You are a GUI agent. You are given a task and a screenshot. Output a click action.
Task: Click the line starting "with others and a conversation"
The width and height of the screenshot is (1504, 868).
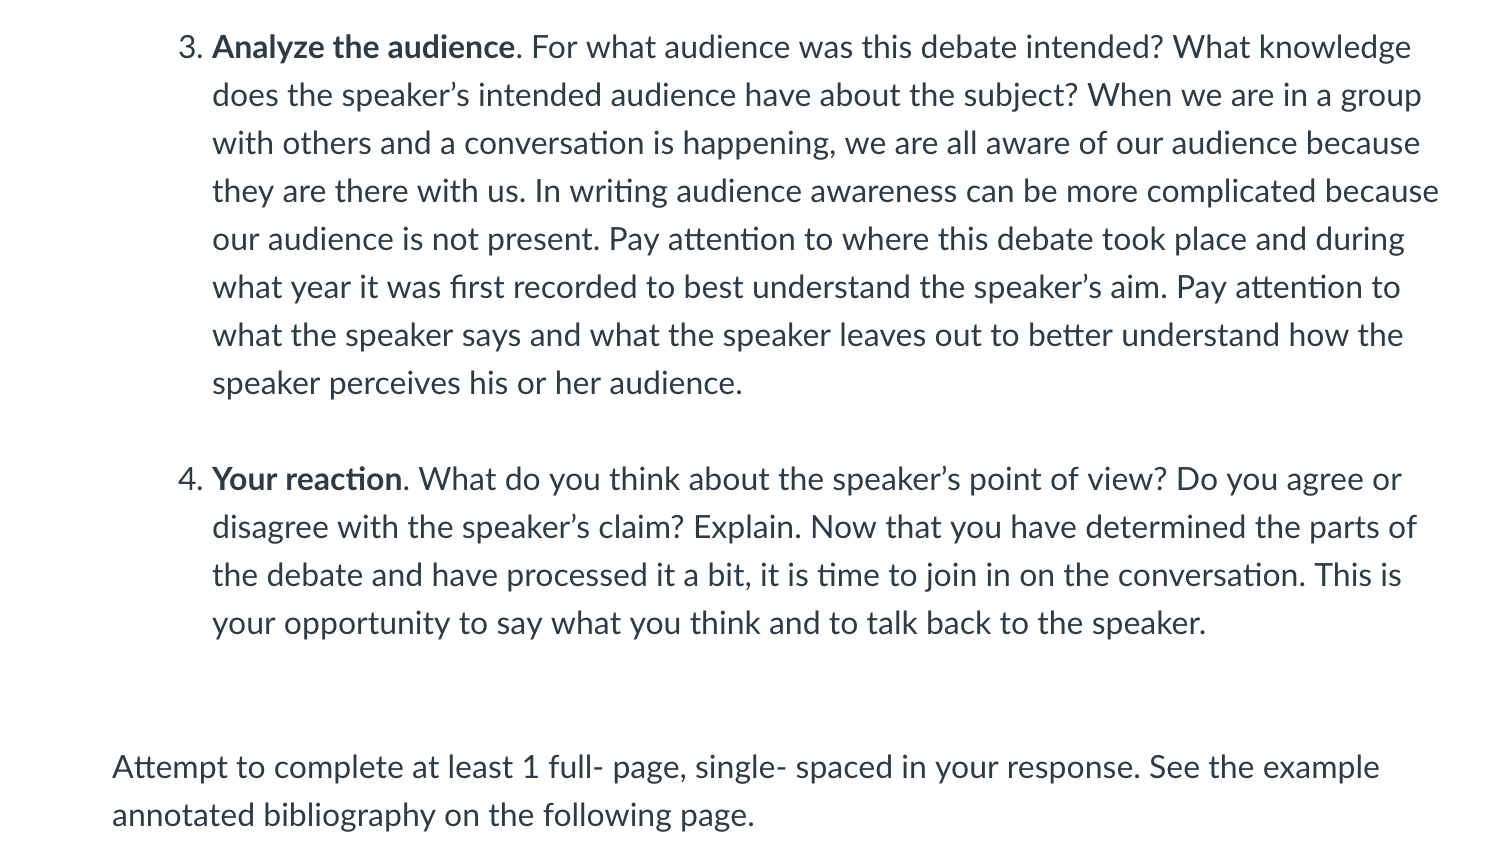pyautogui.click(x=816, y=144)
